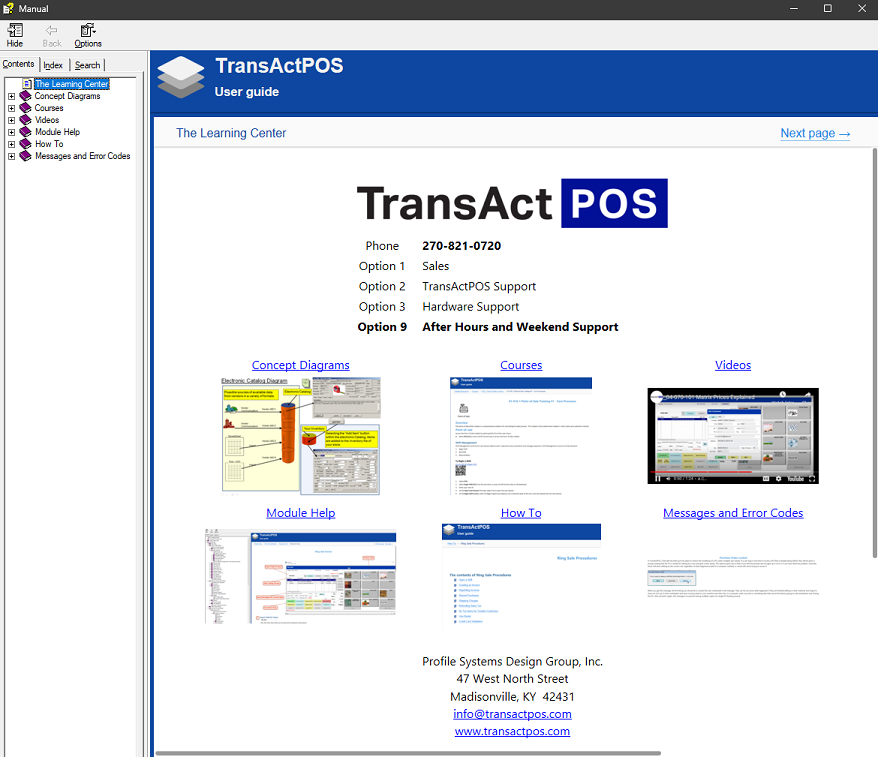Click the Videos book icon in tree
This screenshot has width=878, height=757.
coord(25,120)
